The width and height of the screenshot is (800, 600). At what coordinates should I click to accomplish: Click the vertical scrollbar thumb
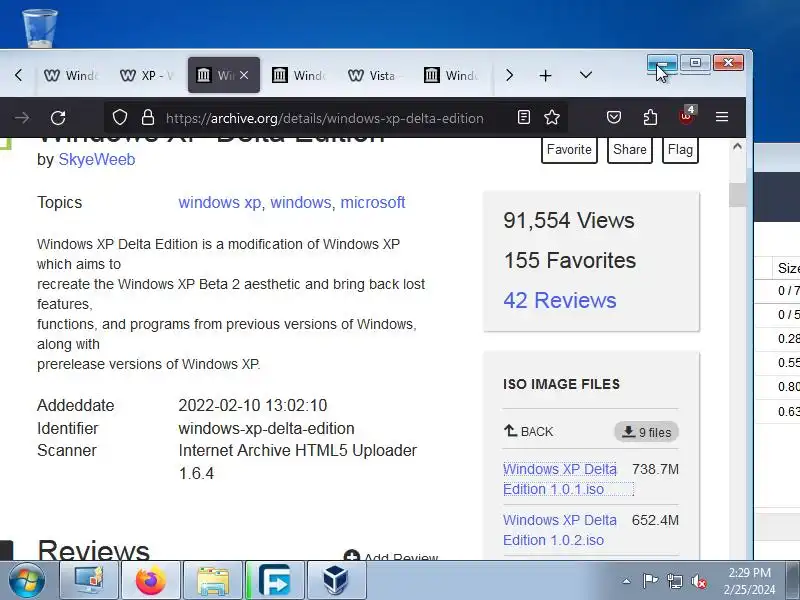click(737, 194)
